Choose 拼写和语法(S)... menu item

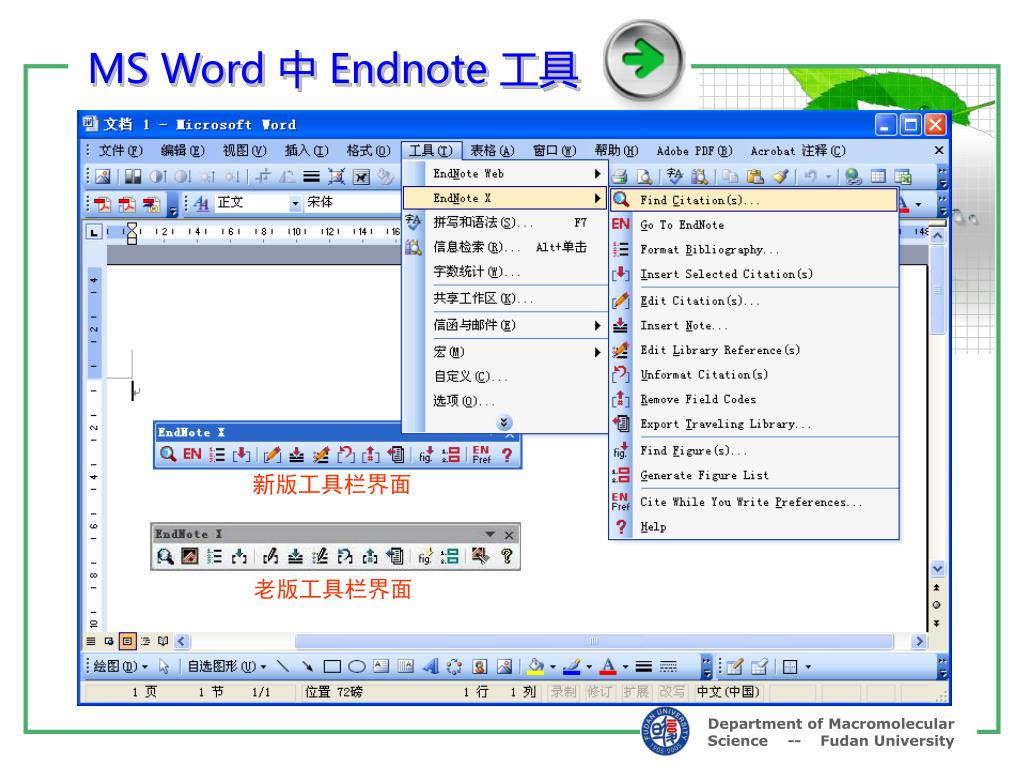coord(505,223)
